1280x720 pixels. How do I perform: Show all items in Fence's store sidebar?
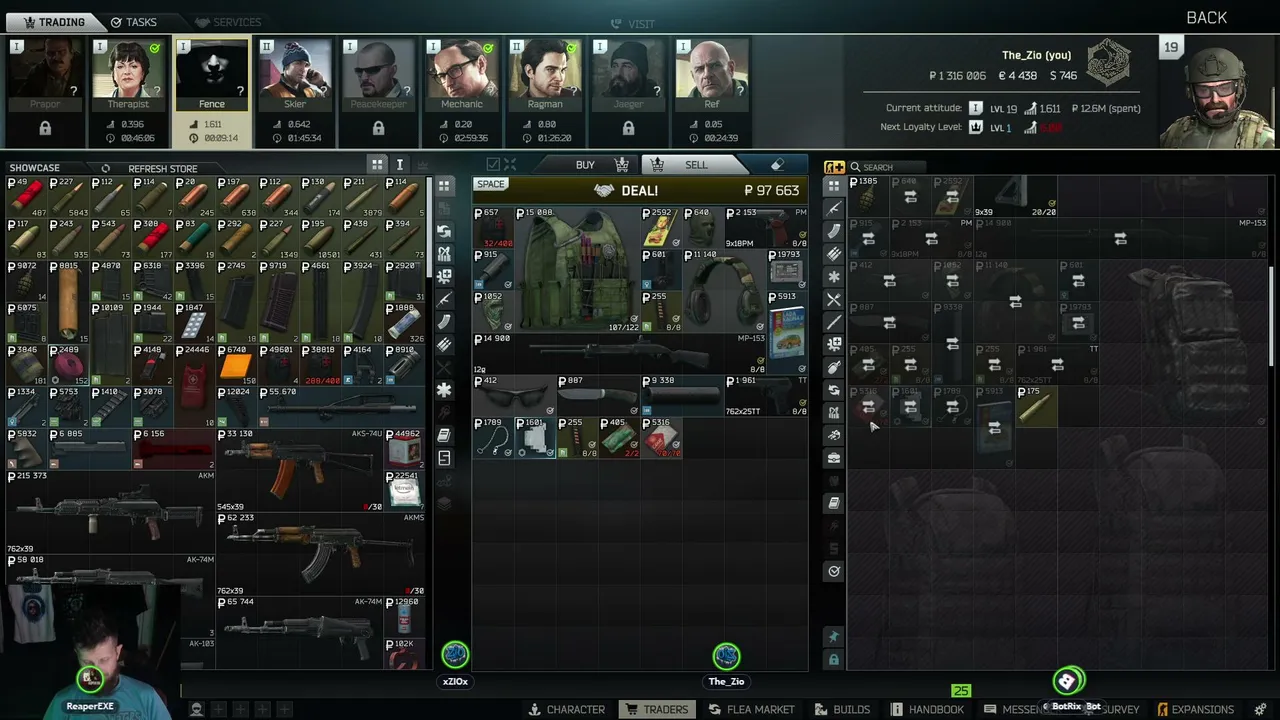[444, 186]
